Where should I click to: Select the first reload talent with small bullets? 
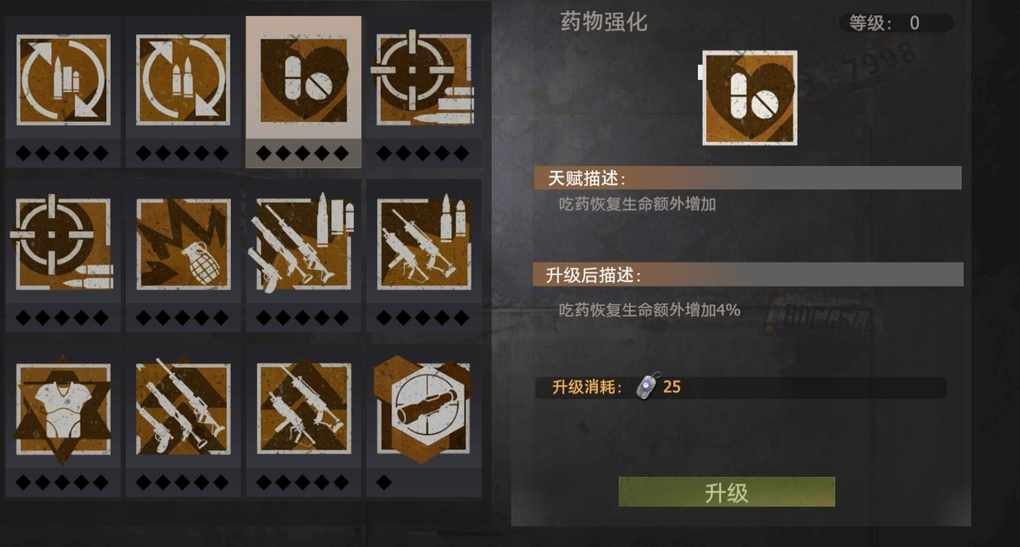pos(63,80)
